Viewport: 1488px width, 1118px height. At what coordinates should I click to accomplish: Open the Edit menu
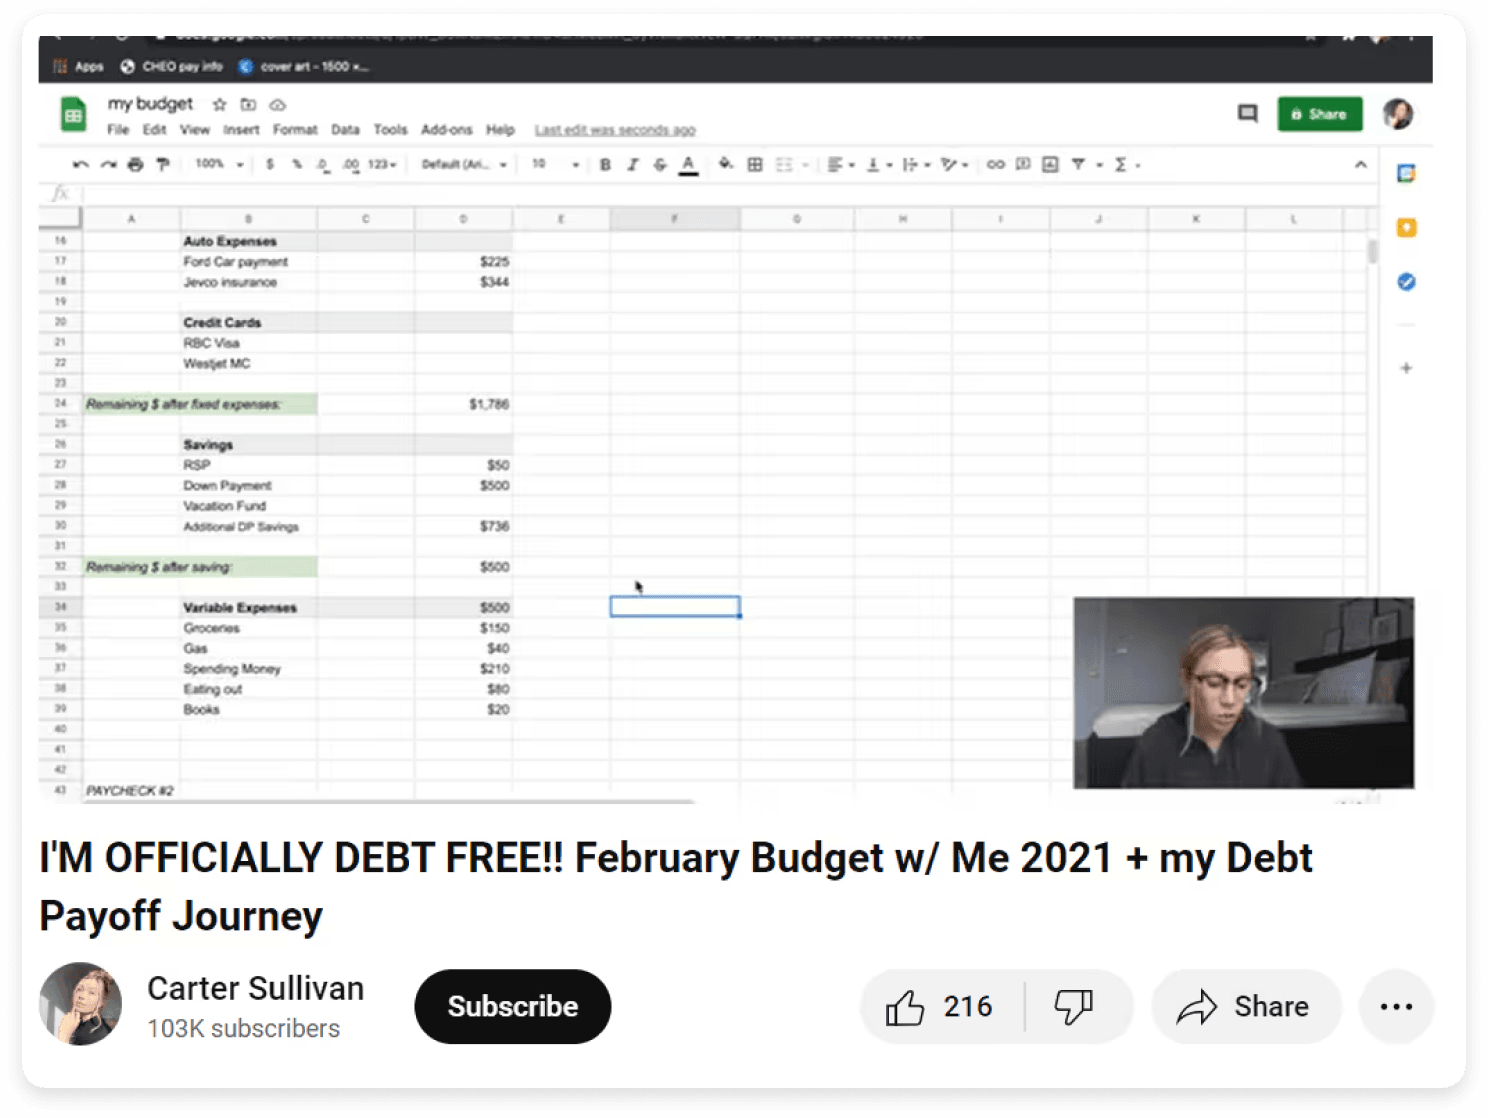[x=154, y=130]
